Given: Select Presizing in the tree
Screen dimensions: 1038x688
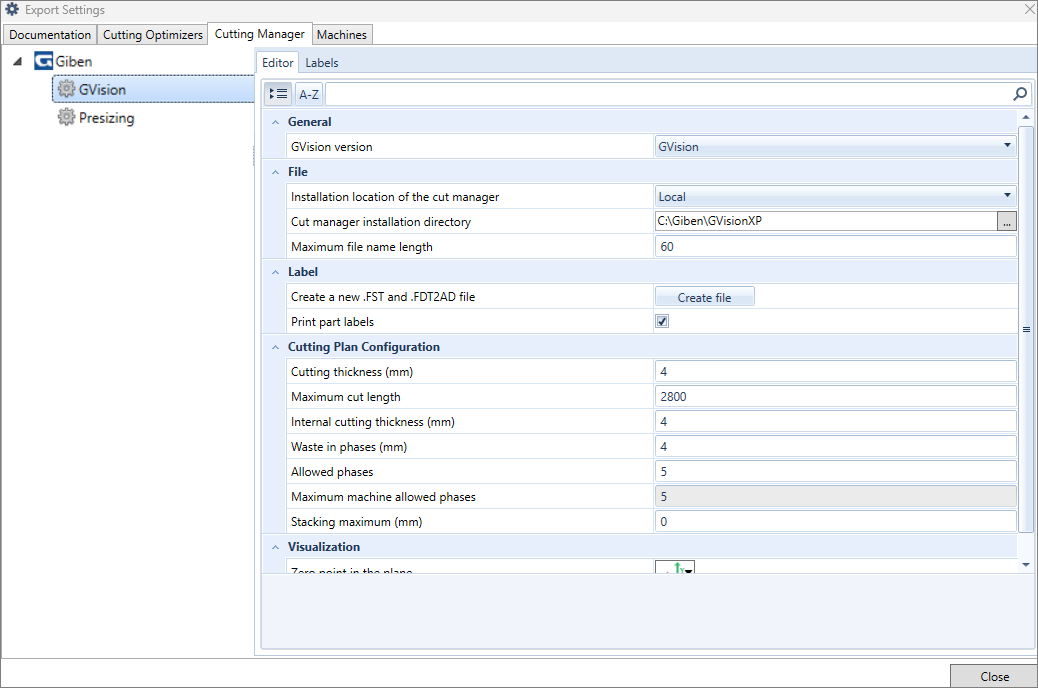Looking at the screenshot, I should [x=107, y=118].
